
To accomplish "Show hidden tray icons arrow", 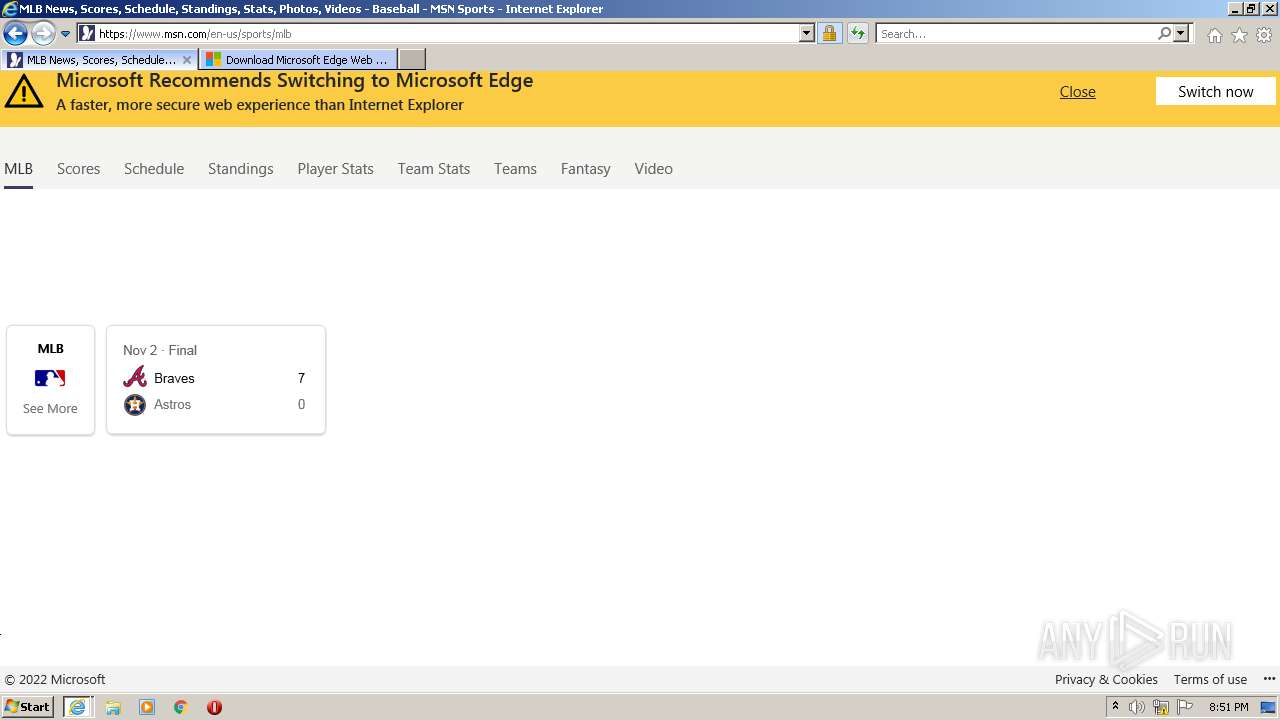I will 1115,707.
